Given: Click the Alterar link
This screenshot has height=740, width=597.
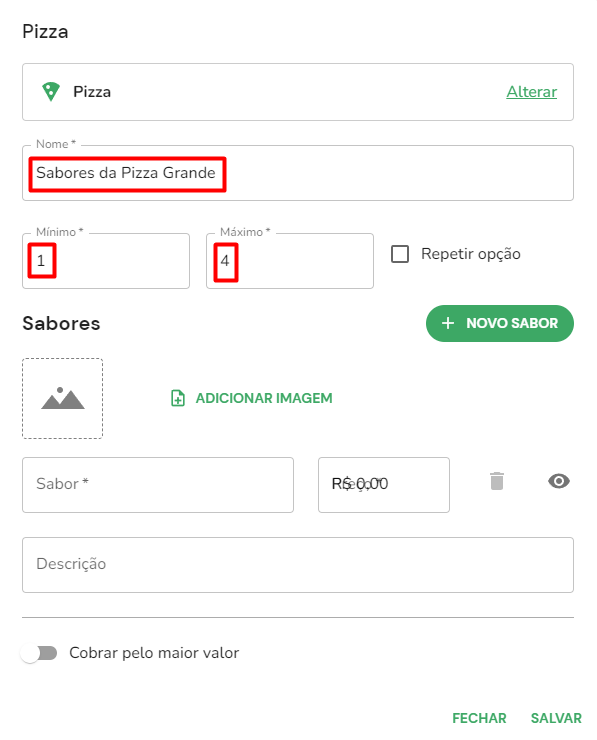Looking at the screenshot, I should click(531, 92).
